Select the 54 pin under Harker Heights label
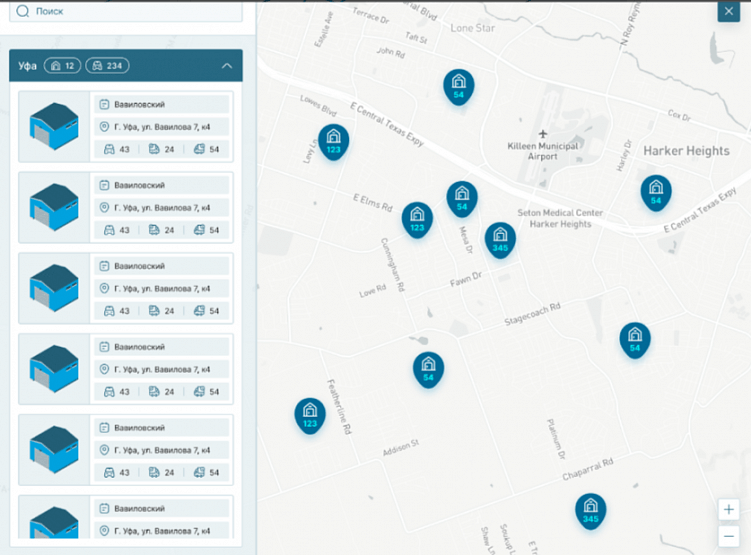 (x=656, y=193)
